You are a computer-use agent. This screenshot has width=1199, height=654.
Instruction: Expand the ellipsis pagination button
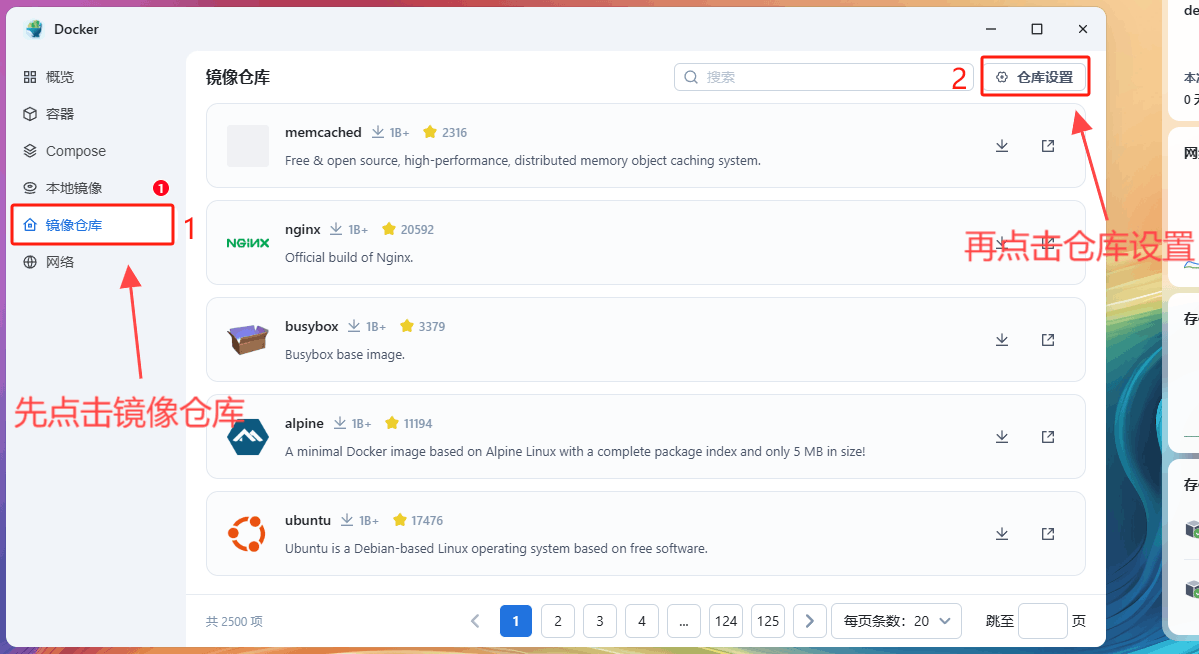tap(683, 621)
